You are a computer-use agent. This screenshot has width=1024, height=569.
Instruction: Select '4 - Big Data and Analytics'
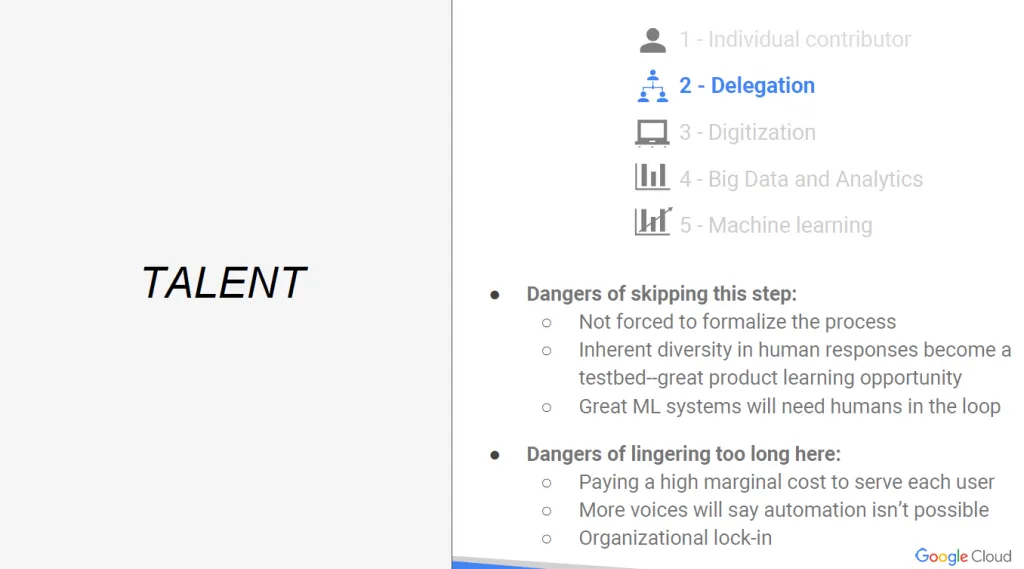pos(801,179)
